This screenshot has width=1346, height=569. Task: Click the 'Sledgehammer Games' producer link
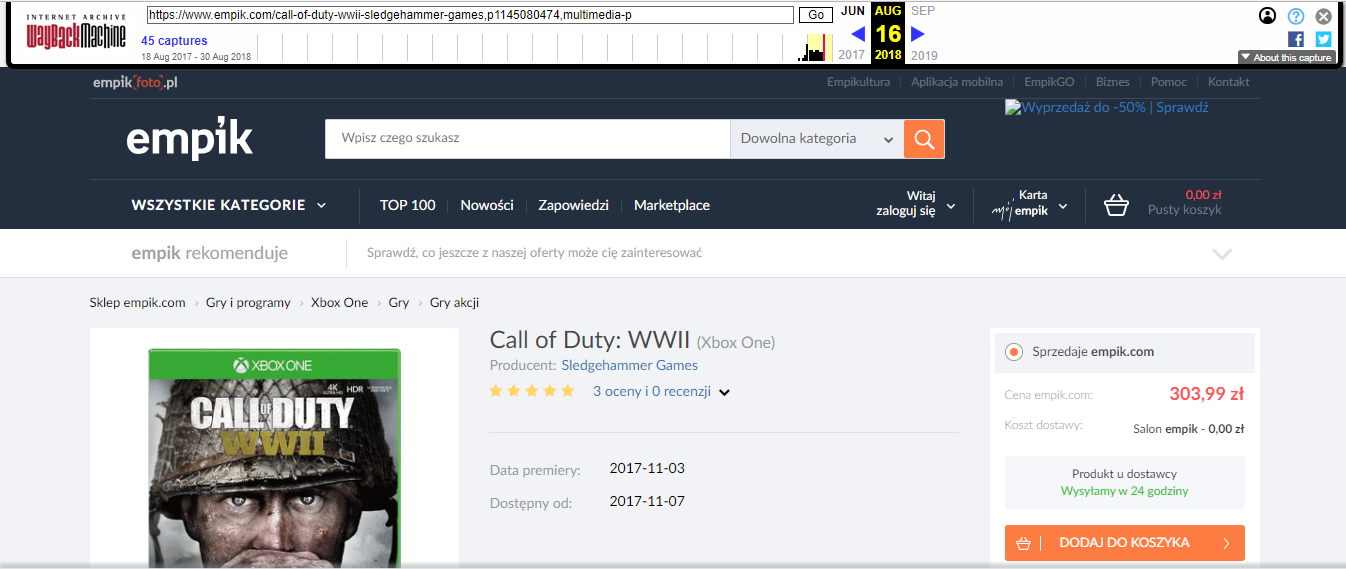pyautogui.click(x=630, y=365)
